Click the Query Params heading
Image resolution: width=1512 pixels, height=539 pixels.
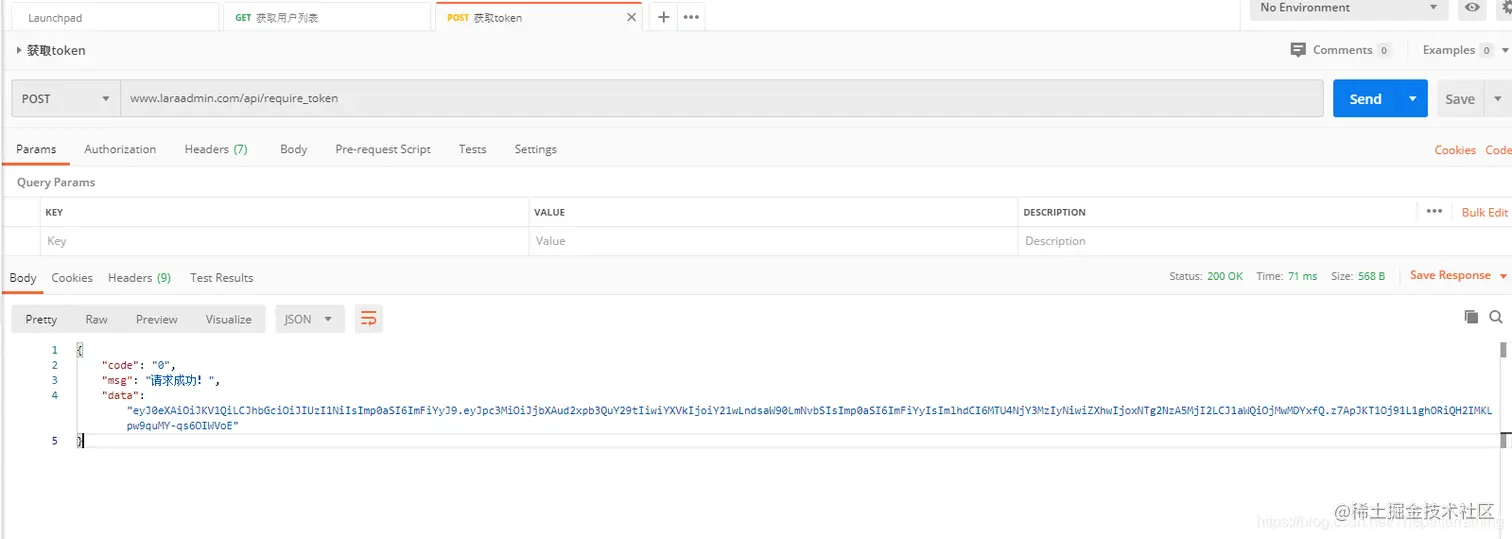click(56, 182)
